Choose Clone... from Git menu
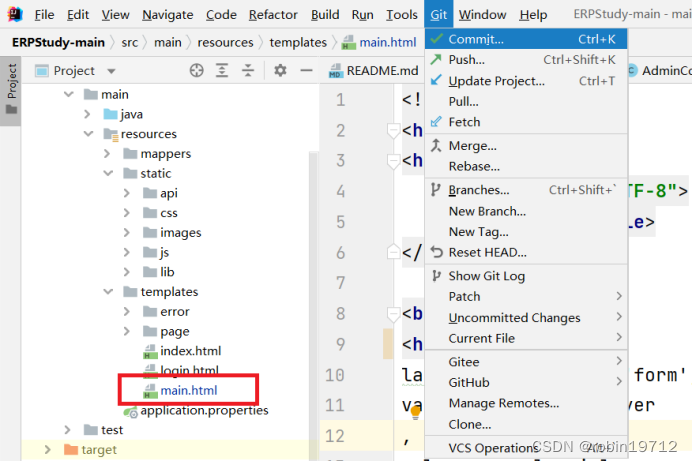Image resolution: width=692 pixels, height=462 pixels. [526, 424]
